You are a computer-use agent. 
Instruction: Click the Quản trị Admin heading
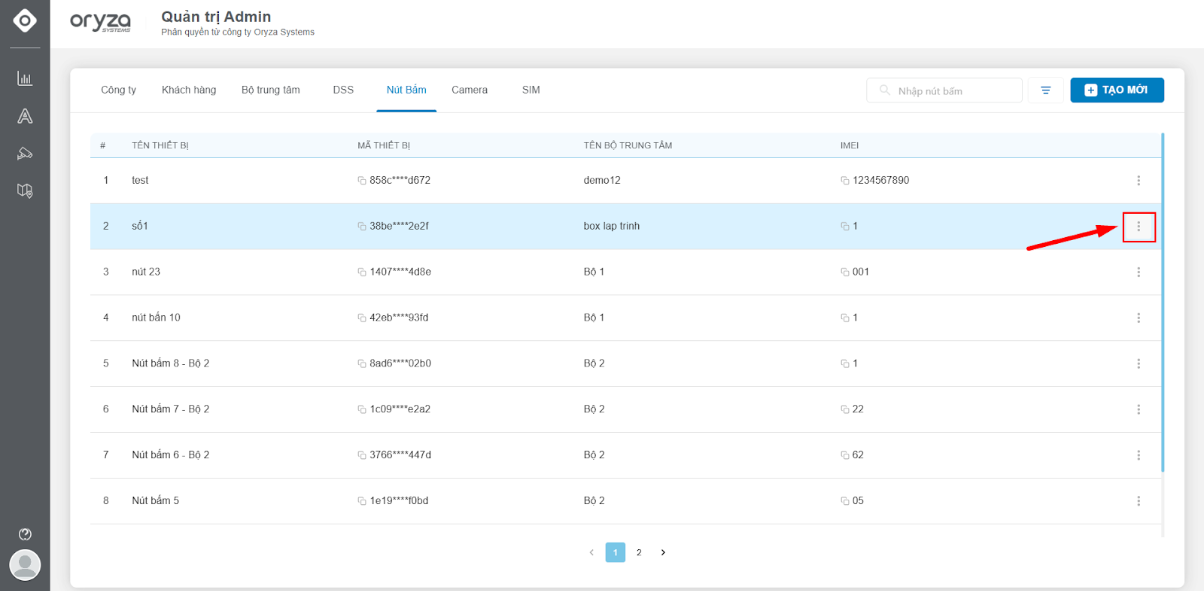point(216,17)
